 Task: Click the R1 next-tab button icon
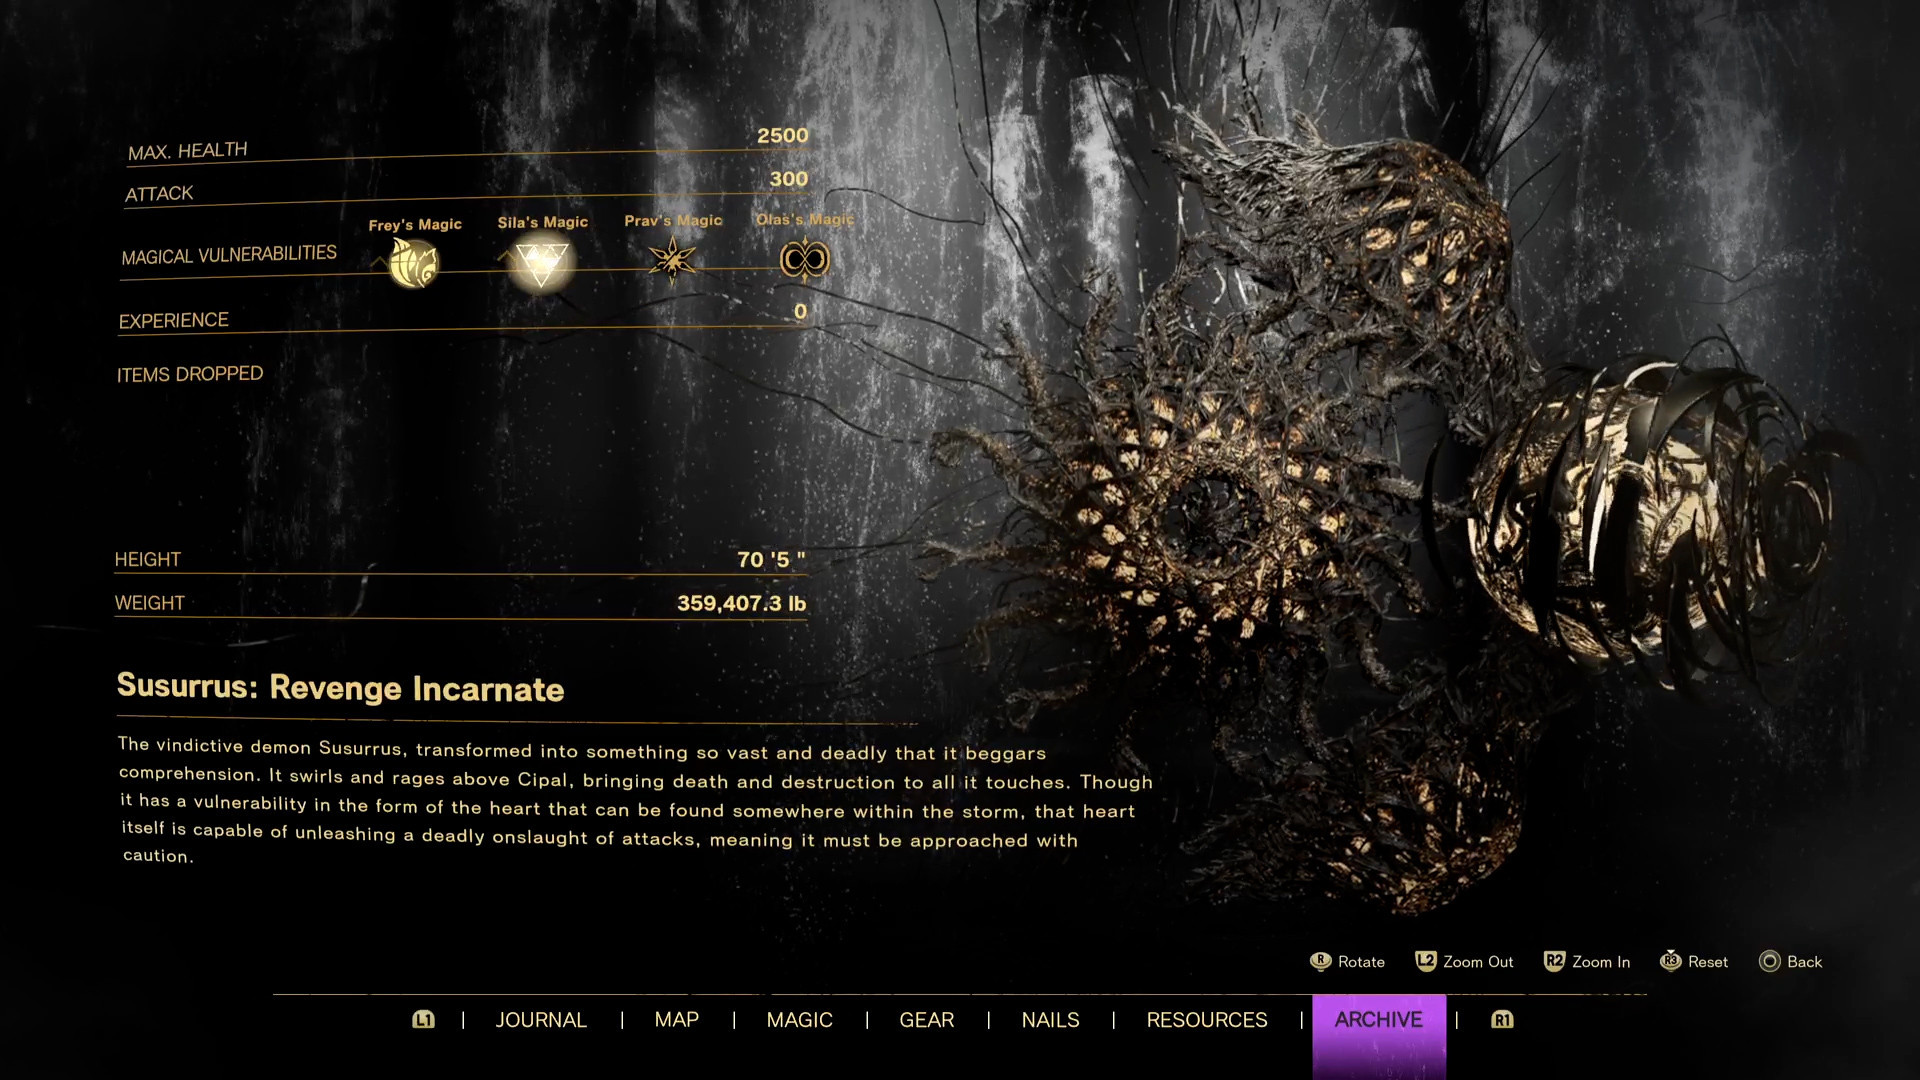[x=1502, y=1019]
